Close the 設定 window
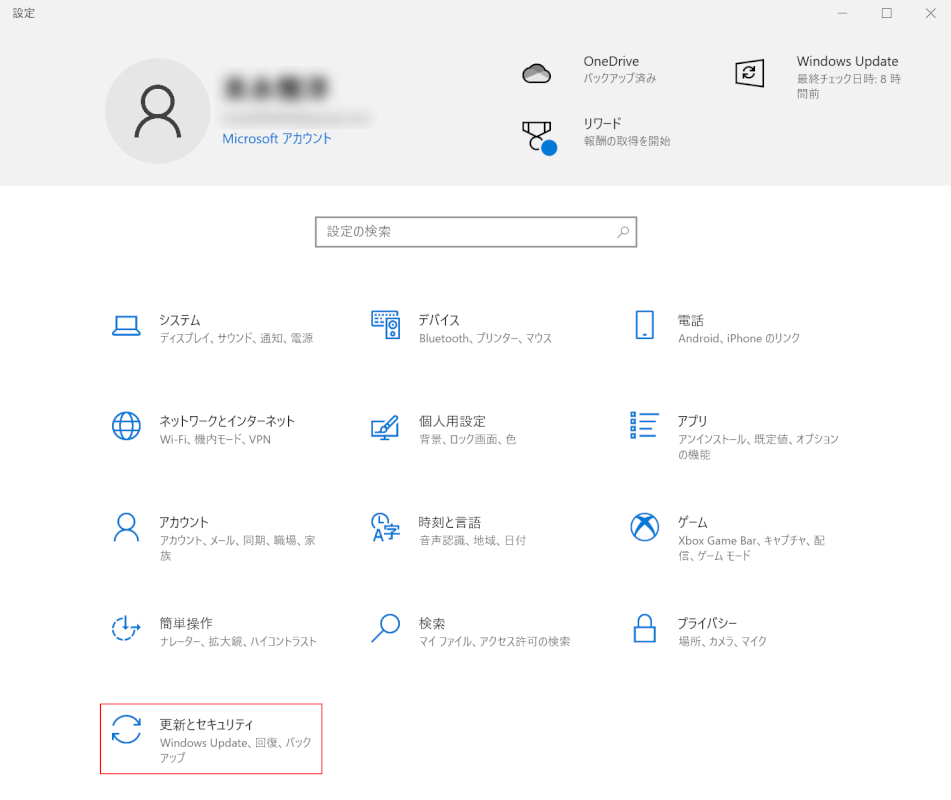This screenshot has height=800, width=951. coord(930,13)
